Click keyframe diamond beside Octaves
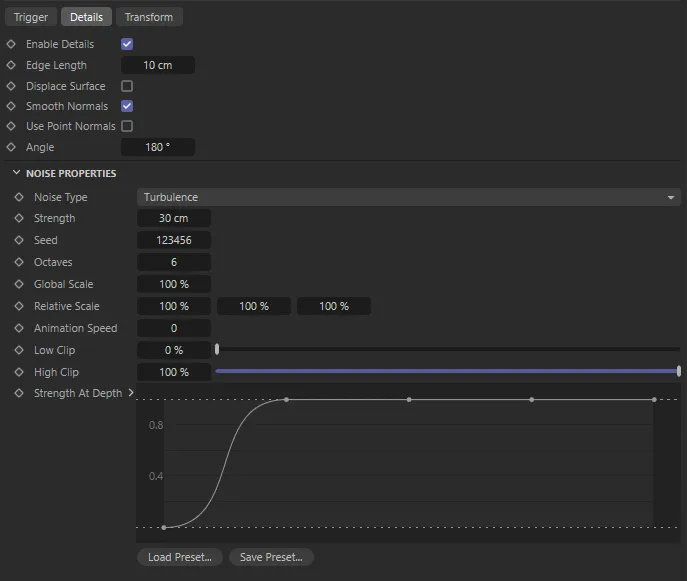The image size is (687, 581). (19, 262)
